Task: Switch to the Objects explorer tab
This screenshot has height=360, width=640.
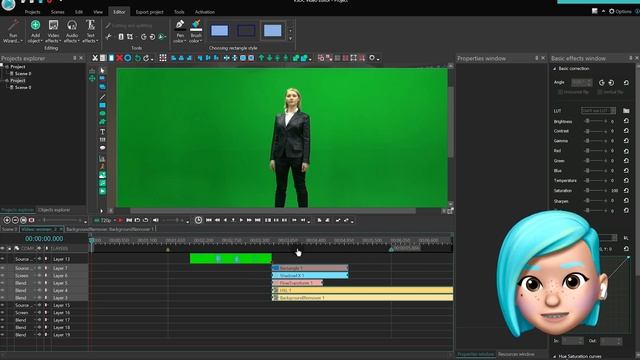Action: point(54,210)
